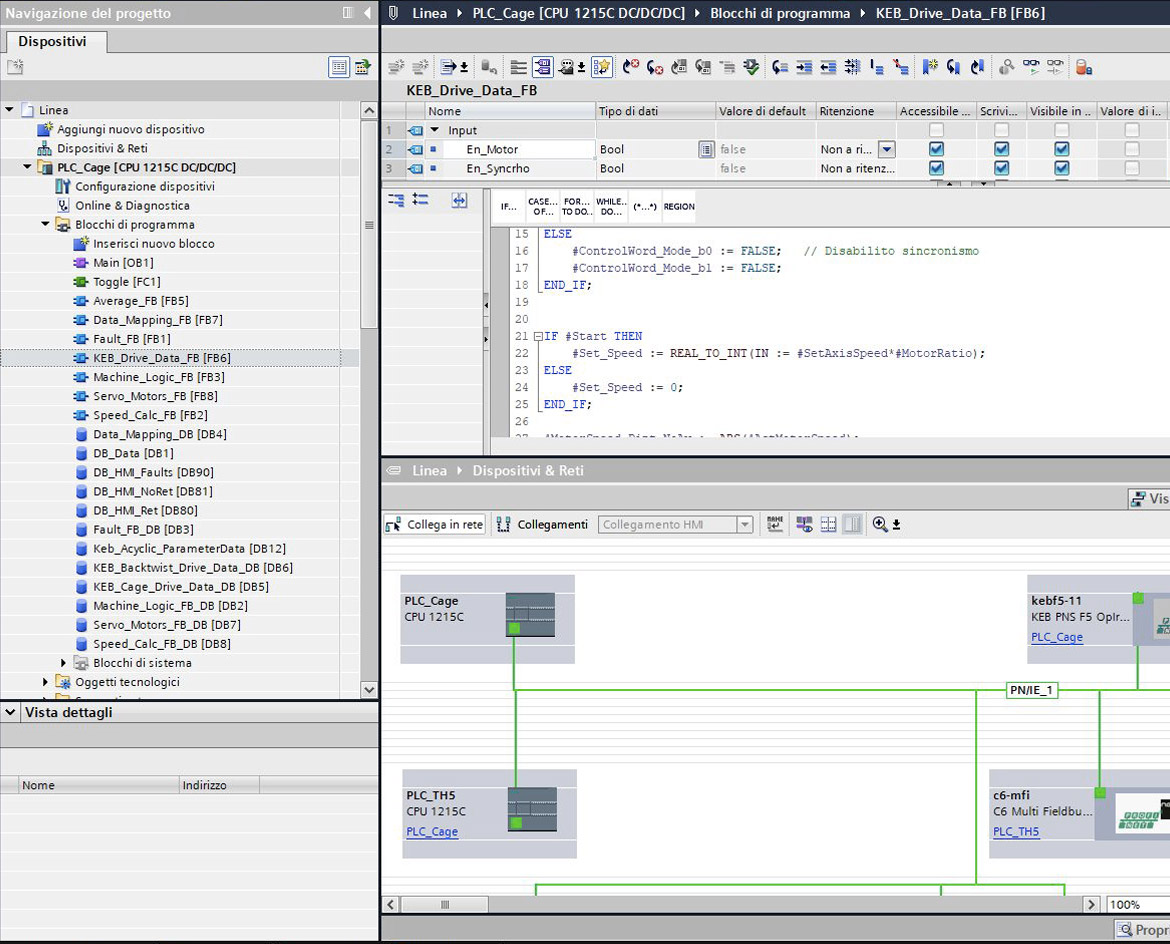The image size is (1170, 944).
Task: Collapse the PLC_Cage tree node
Action: (x=27, y=167)
